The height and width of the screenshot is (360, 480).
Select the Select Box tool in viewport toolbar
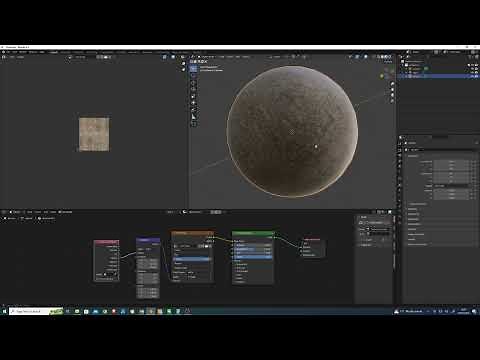[x=193, y=69]
